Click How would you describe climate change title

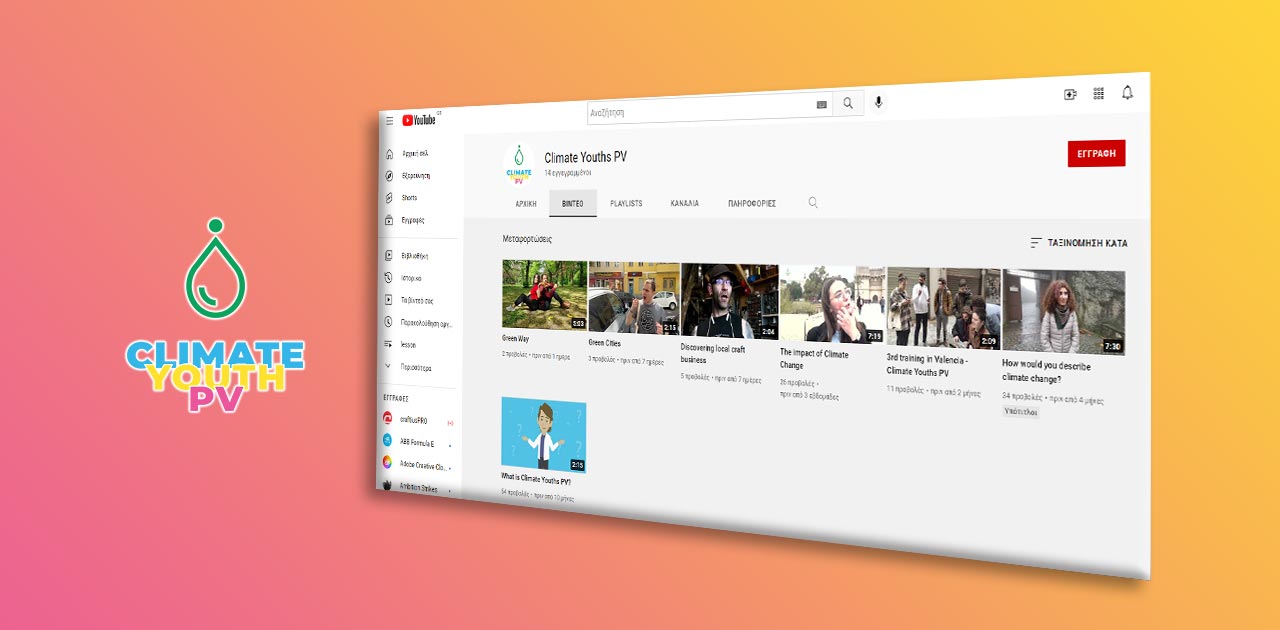pyautogui.click(x=1047, y=373)
